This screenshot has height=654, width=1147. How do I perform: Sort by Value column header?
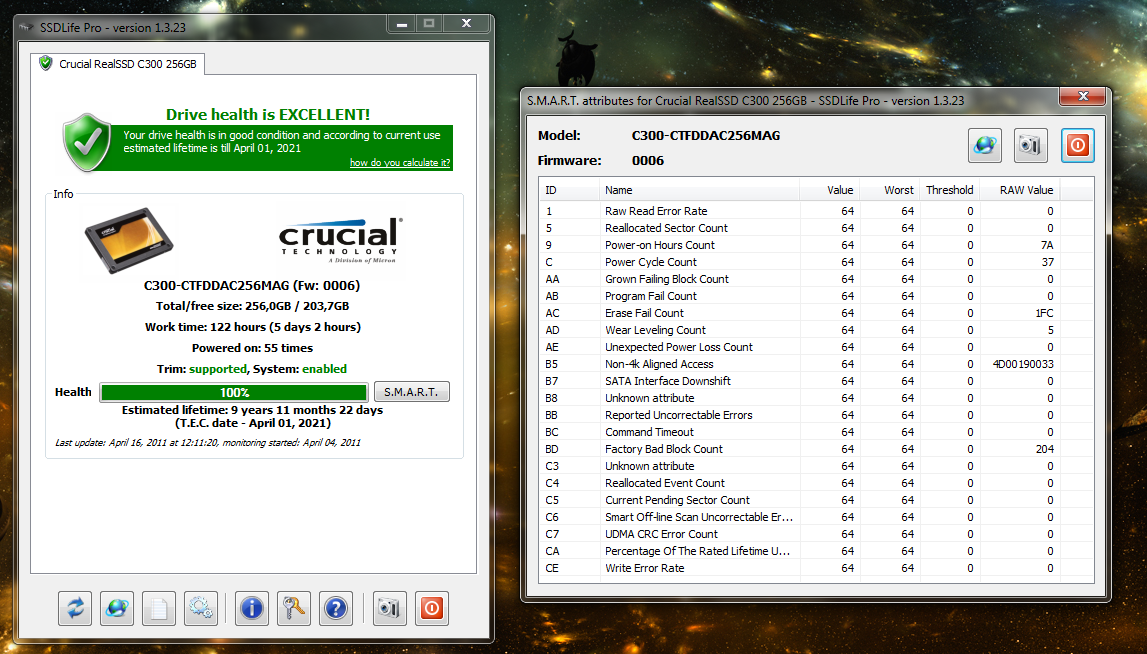[x=830, y=190]
